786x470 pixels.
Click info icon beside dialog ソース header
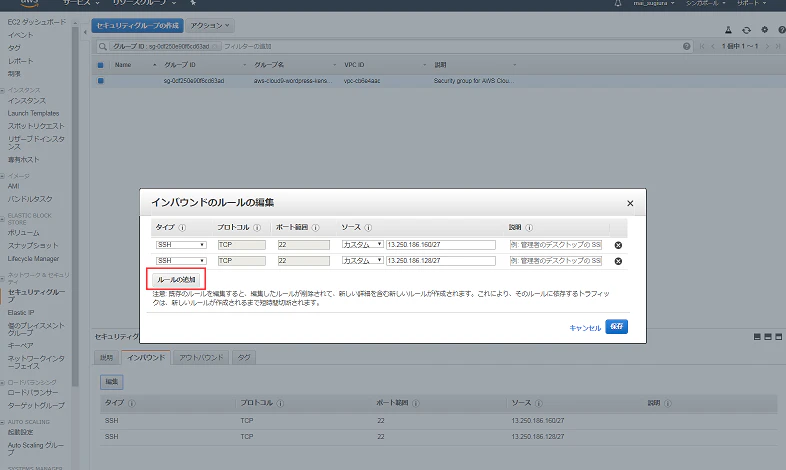point(368,227)
